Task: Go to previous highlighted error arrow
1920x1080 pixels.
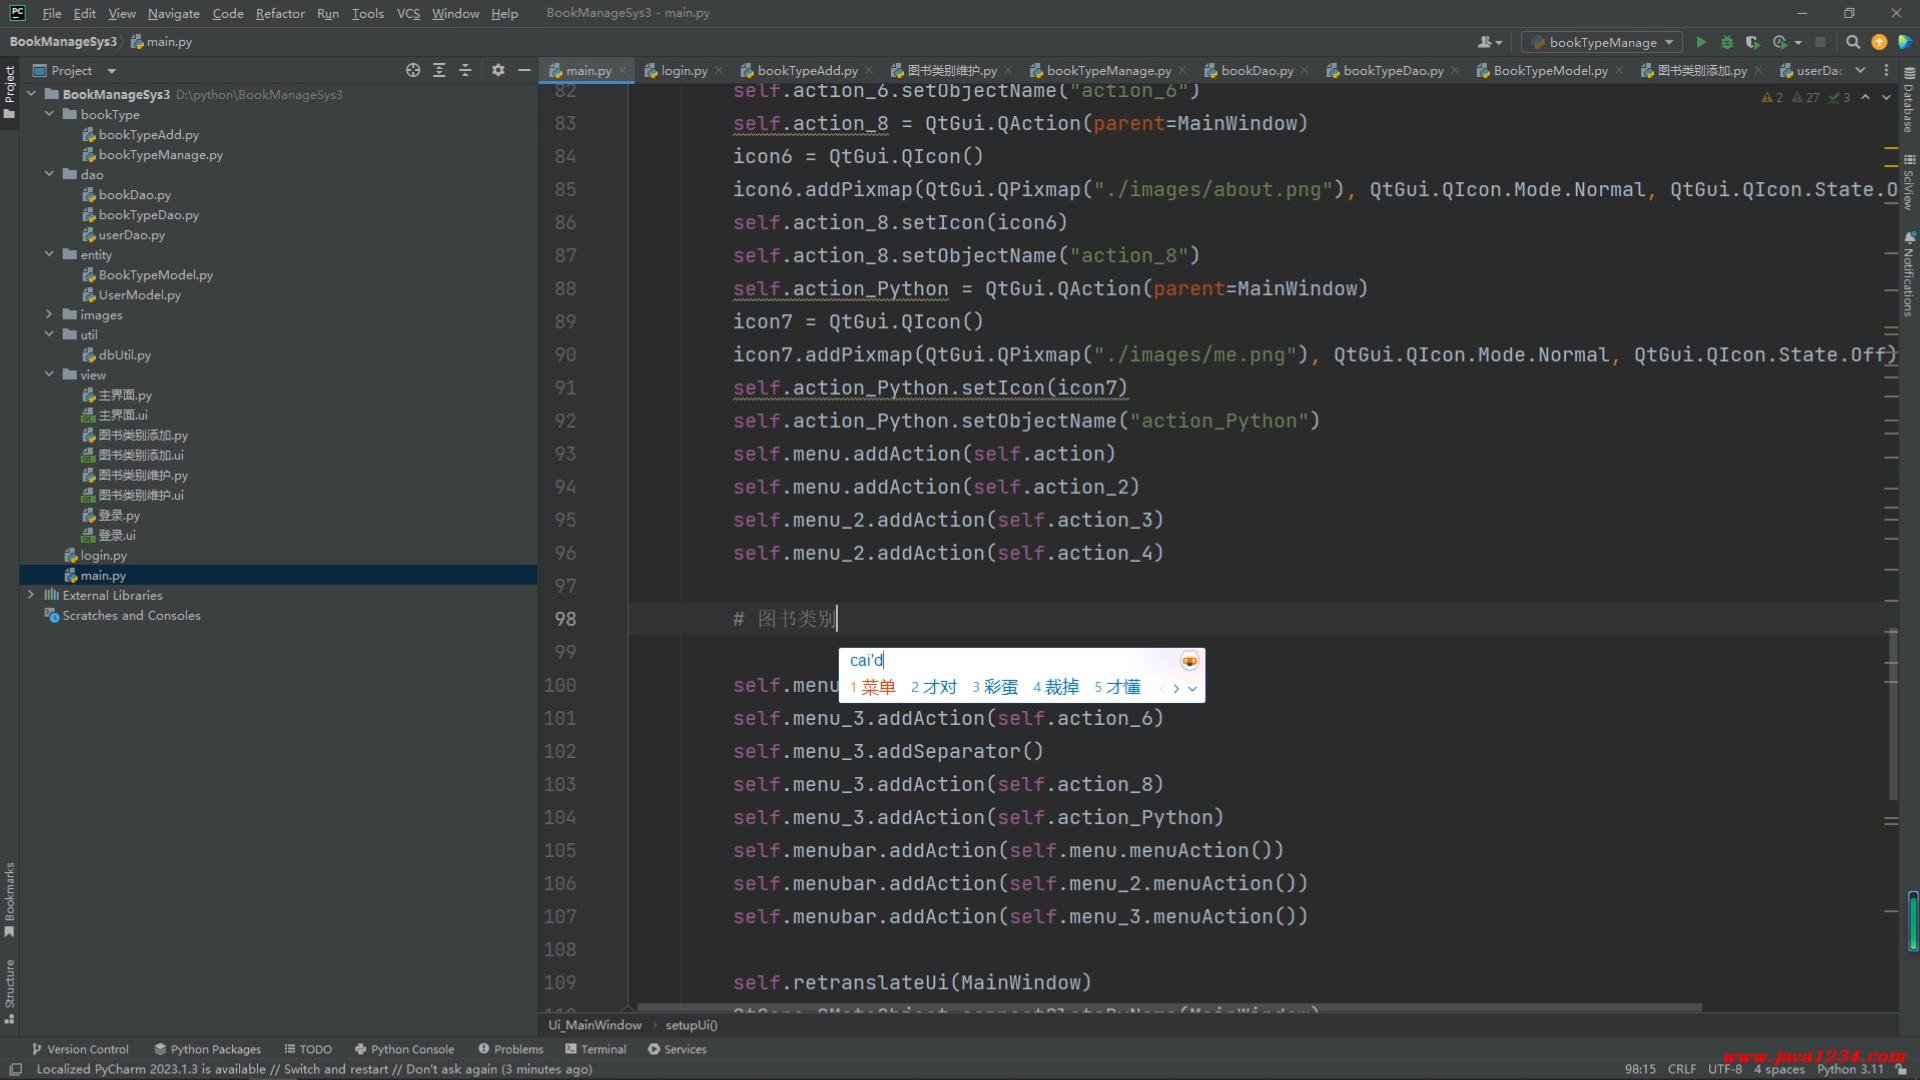Action: click(1865, 97)
